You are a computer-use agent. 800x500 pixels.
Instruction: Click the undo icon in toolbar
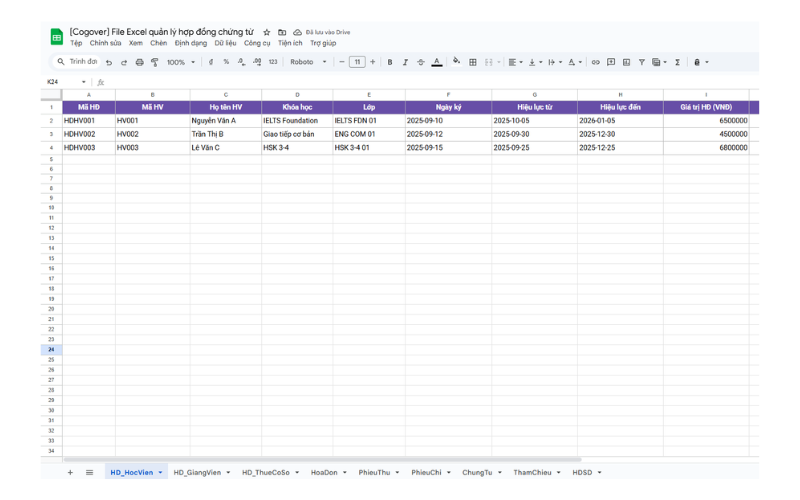(109, 62)
